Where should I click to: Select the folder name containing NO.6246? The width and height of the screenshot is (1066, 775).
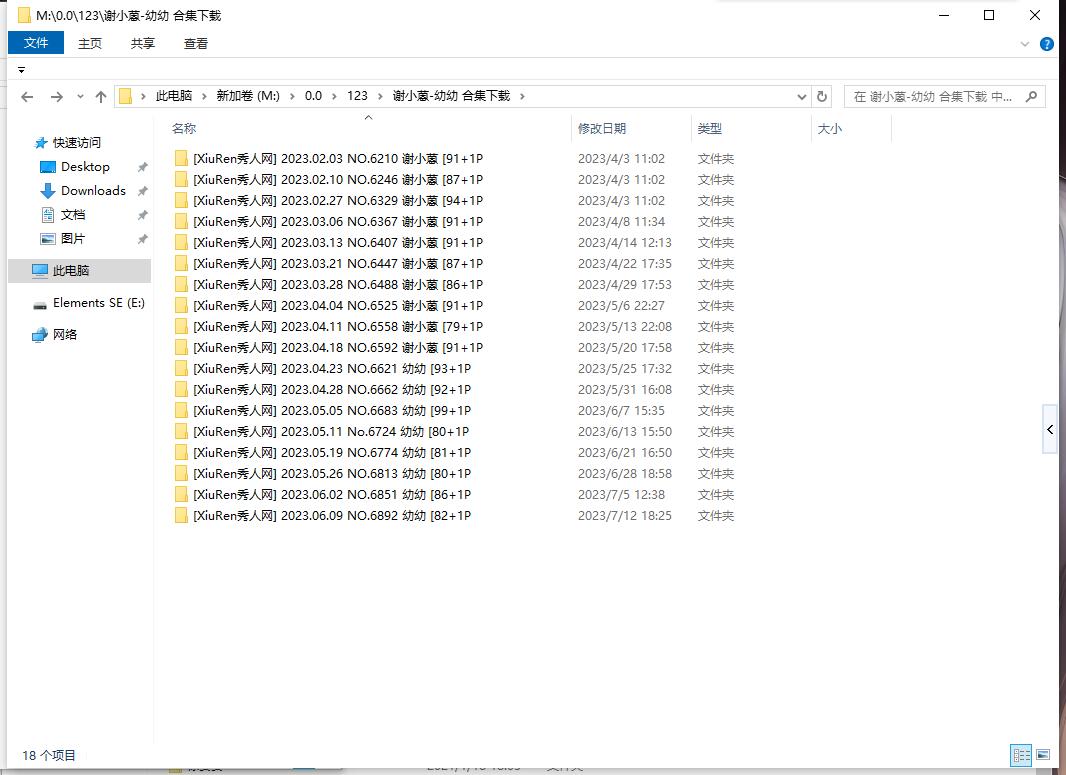[x=338, y=179]
